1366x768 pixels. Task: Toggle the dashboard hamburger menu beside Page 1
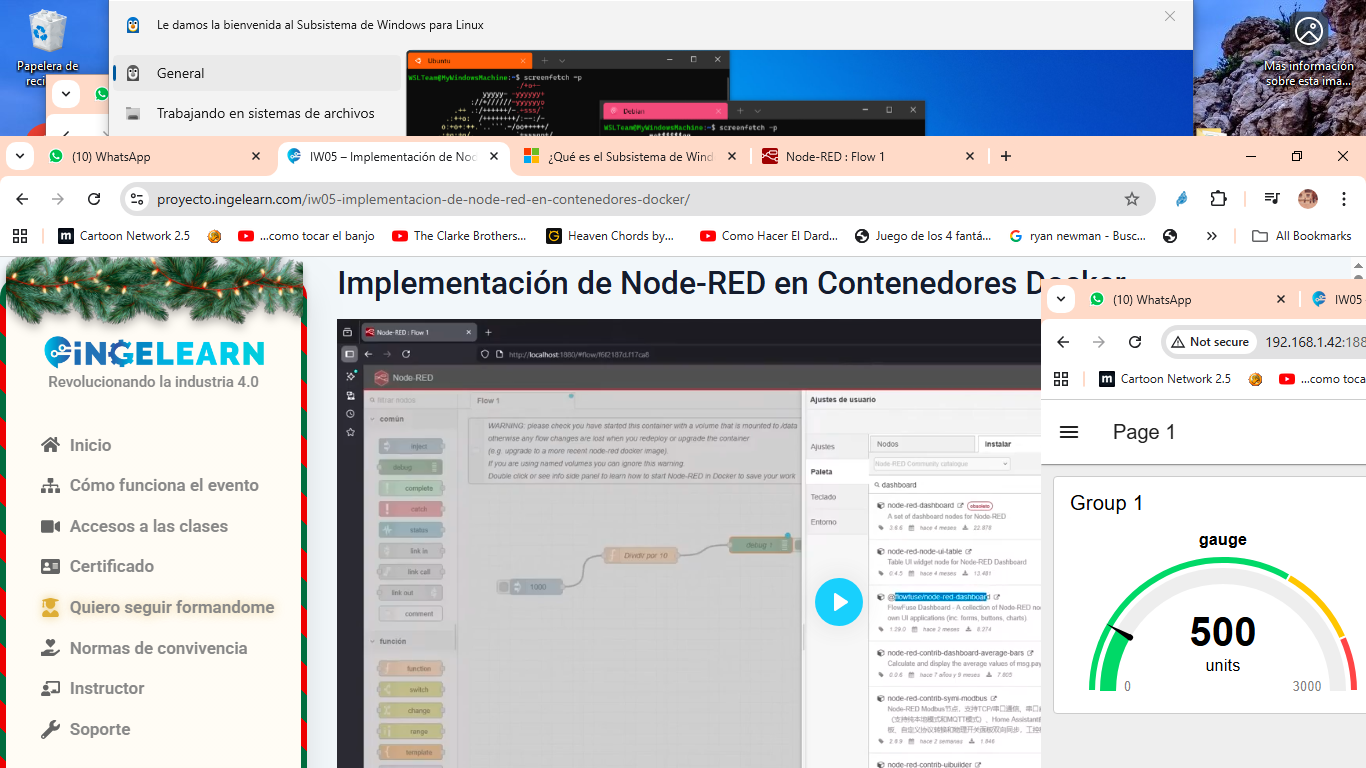pyautogui.click(x=1069, y=432)
